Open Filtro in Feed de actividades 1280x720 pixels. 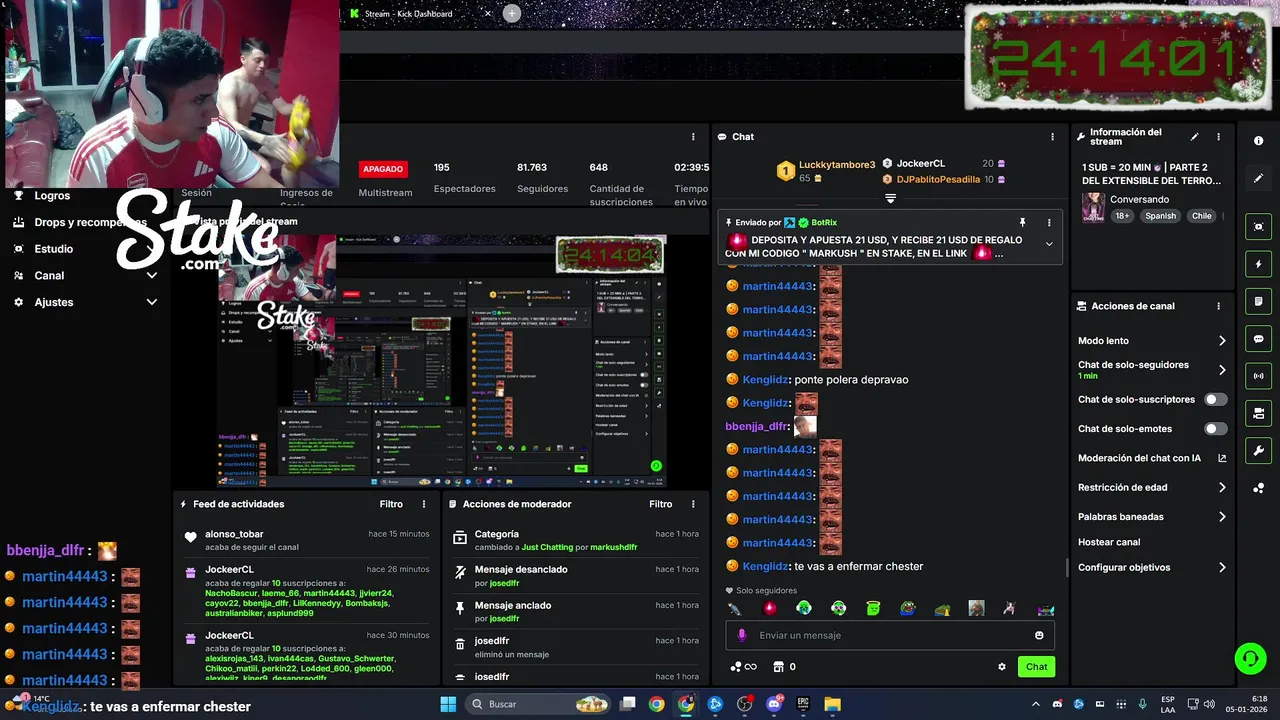point(391,504)
